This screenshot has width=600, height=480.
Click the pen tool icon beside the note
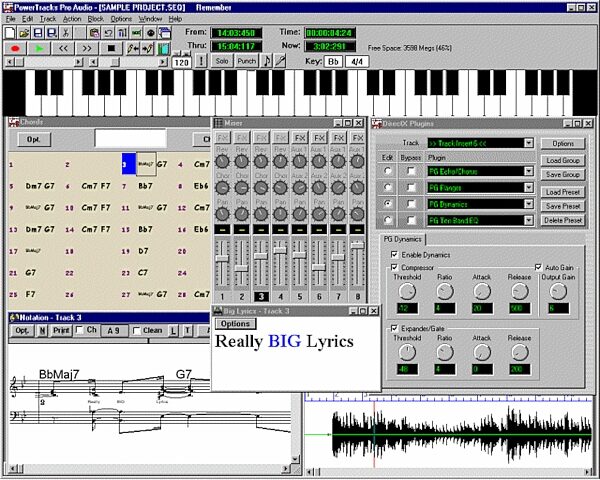pos(280,61)
